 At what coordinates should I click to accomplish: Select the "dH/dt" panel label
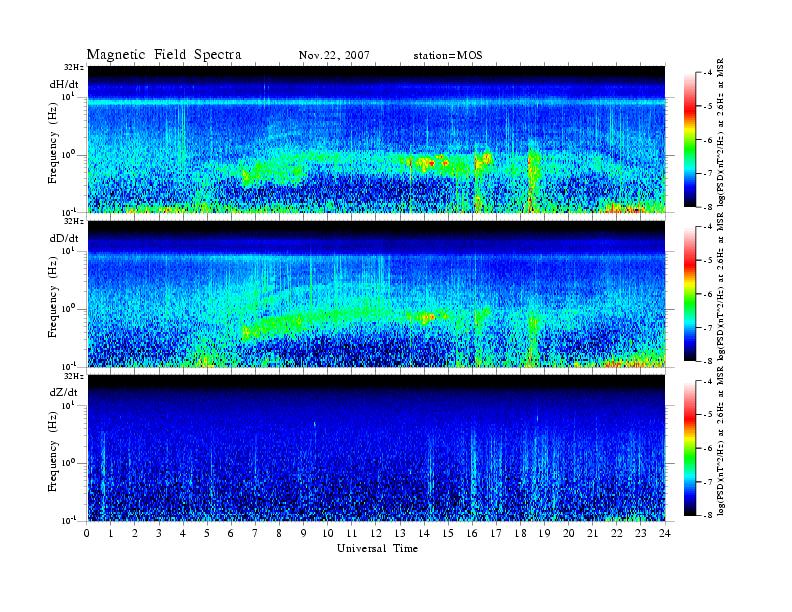coord(64,84)
